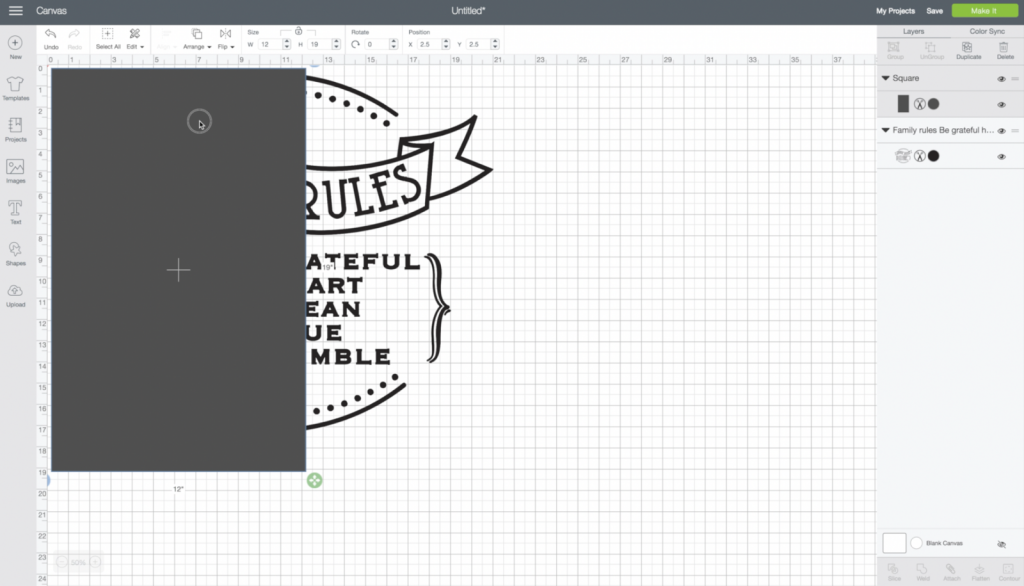Viewport: 1024px width, 586px height.
Task: Open the hamburger menu at top left
Action: [x=15, y=11]
